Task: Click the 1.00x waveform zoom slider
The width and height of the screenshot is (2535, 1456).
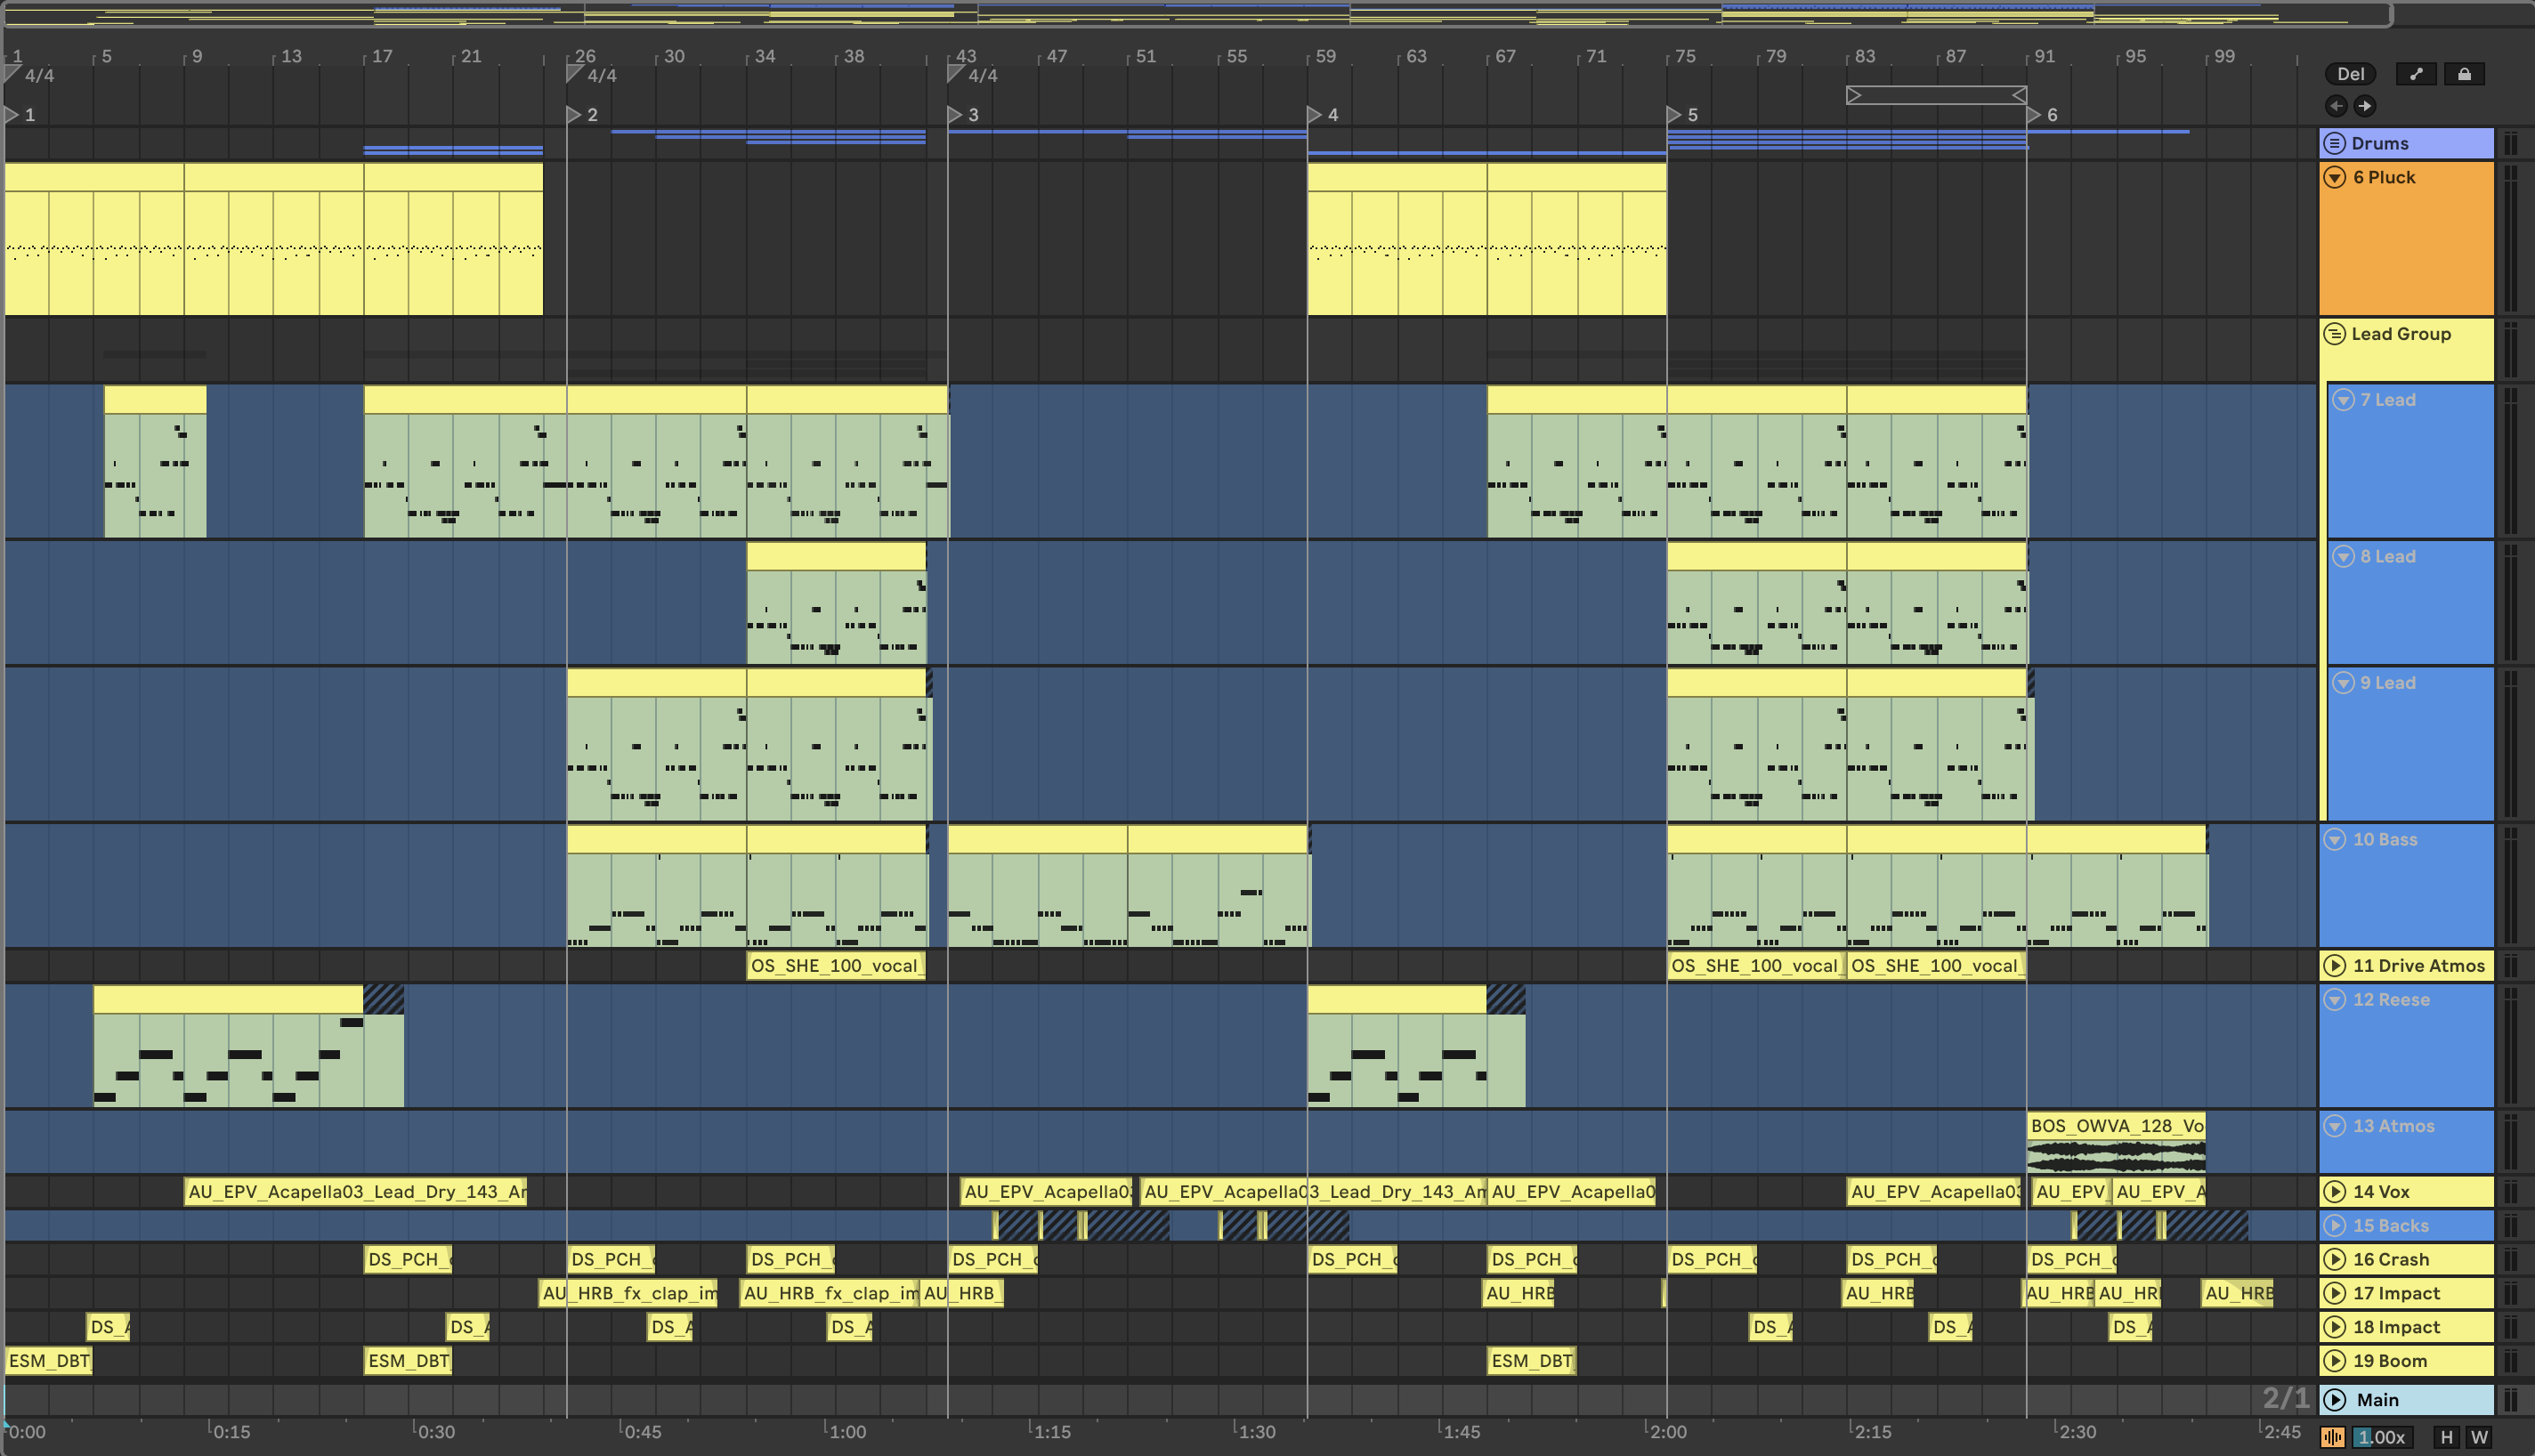Action: pyautogui.click(x=2382, y=1437)
